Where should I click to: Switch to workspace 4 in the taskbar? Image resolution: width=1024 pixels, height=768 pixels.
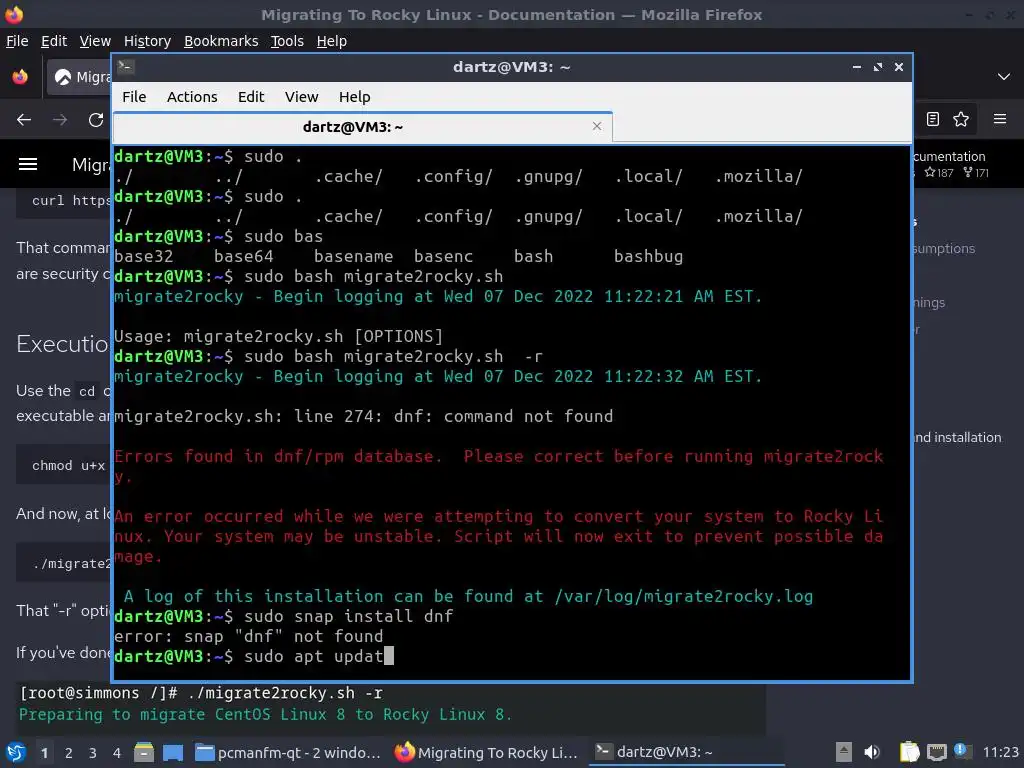(x=116, y=753)
